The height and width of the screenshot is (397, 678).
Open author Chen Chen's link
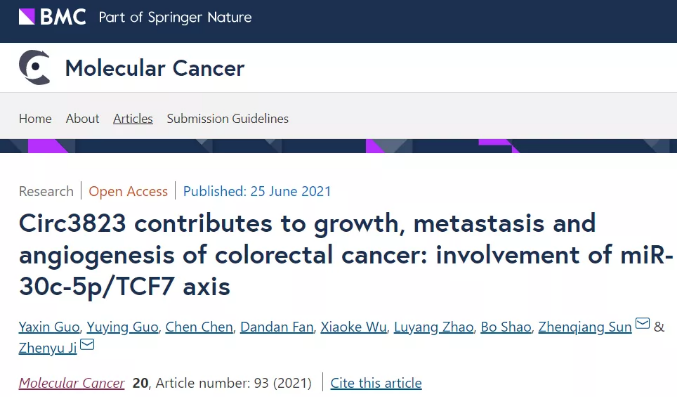(x=199, y=327)
